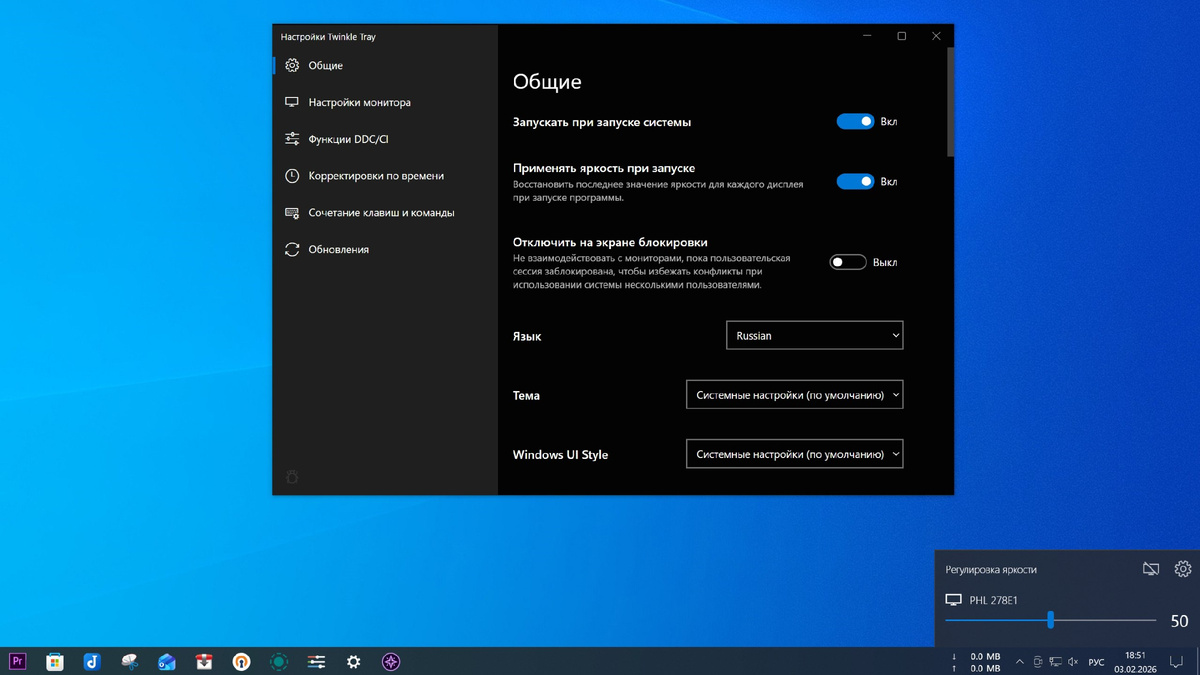
Task: Click the turn-off-displays icon in brightness panel
Action: click(x=1151, y=569)
